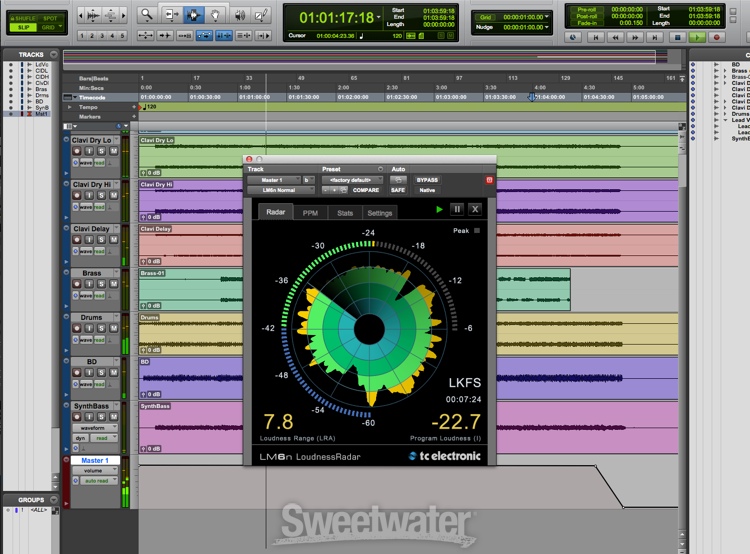Toggle input monitoring on Clavi Delay track
This screenshot has height=554, width=750.
(89, 240)
